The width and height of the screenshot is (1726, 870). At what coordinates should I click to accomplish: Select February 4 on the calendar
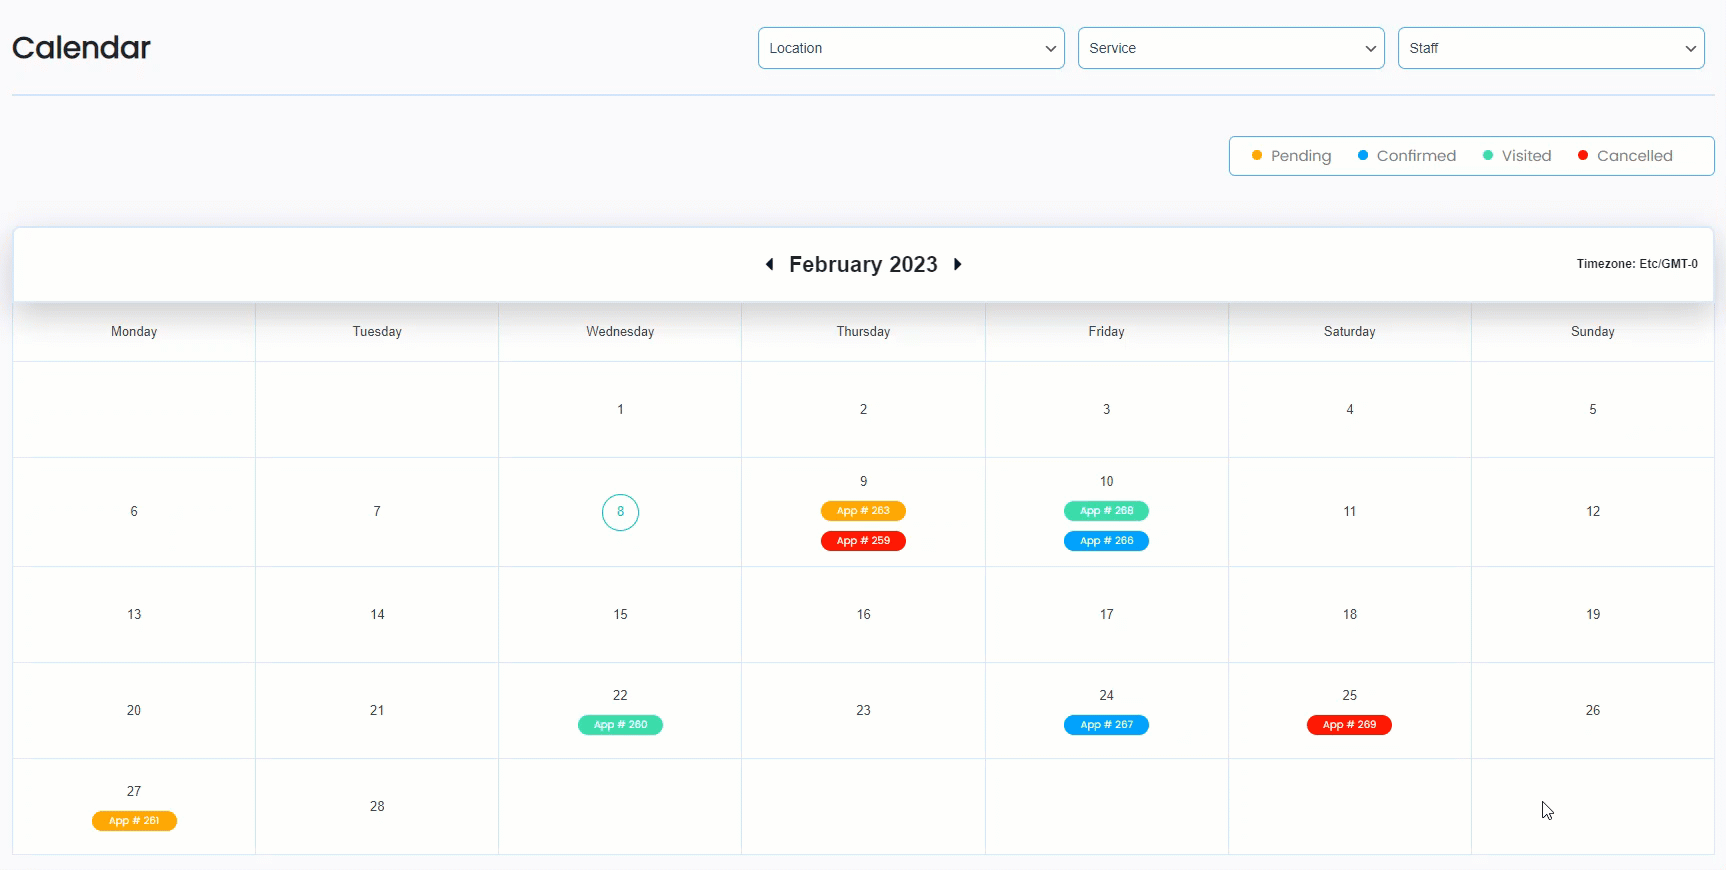pyautogui.click(x=1350, y=409)
